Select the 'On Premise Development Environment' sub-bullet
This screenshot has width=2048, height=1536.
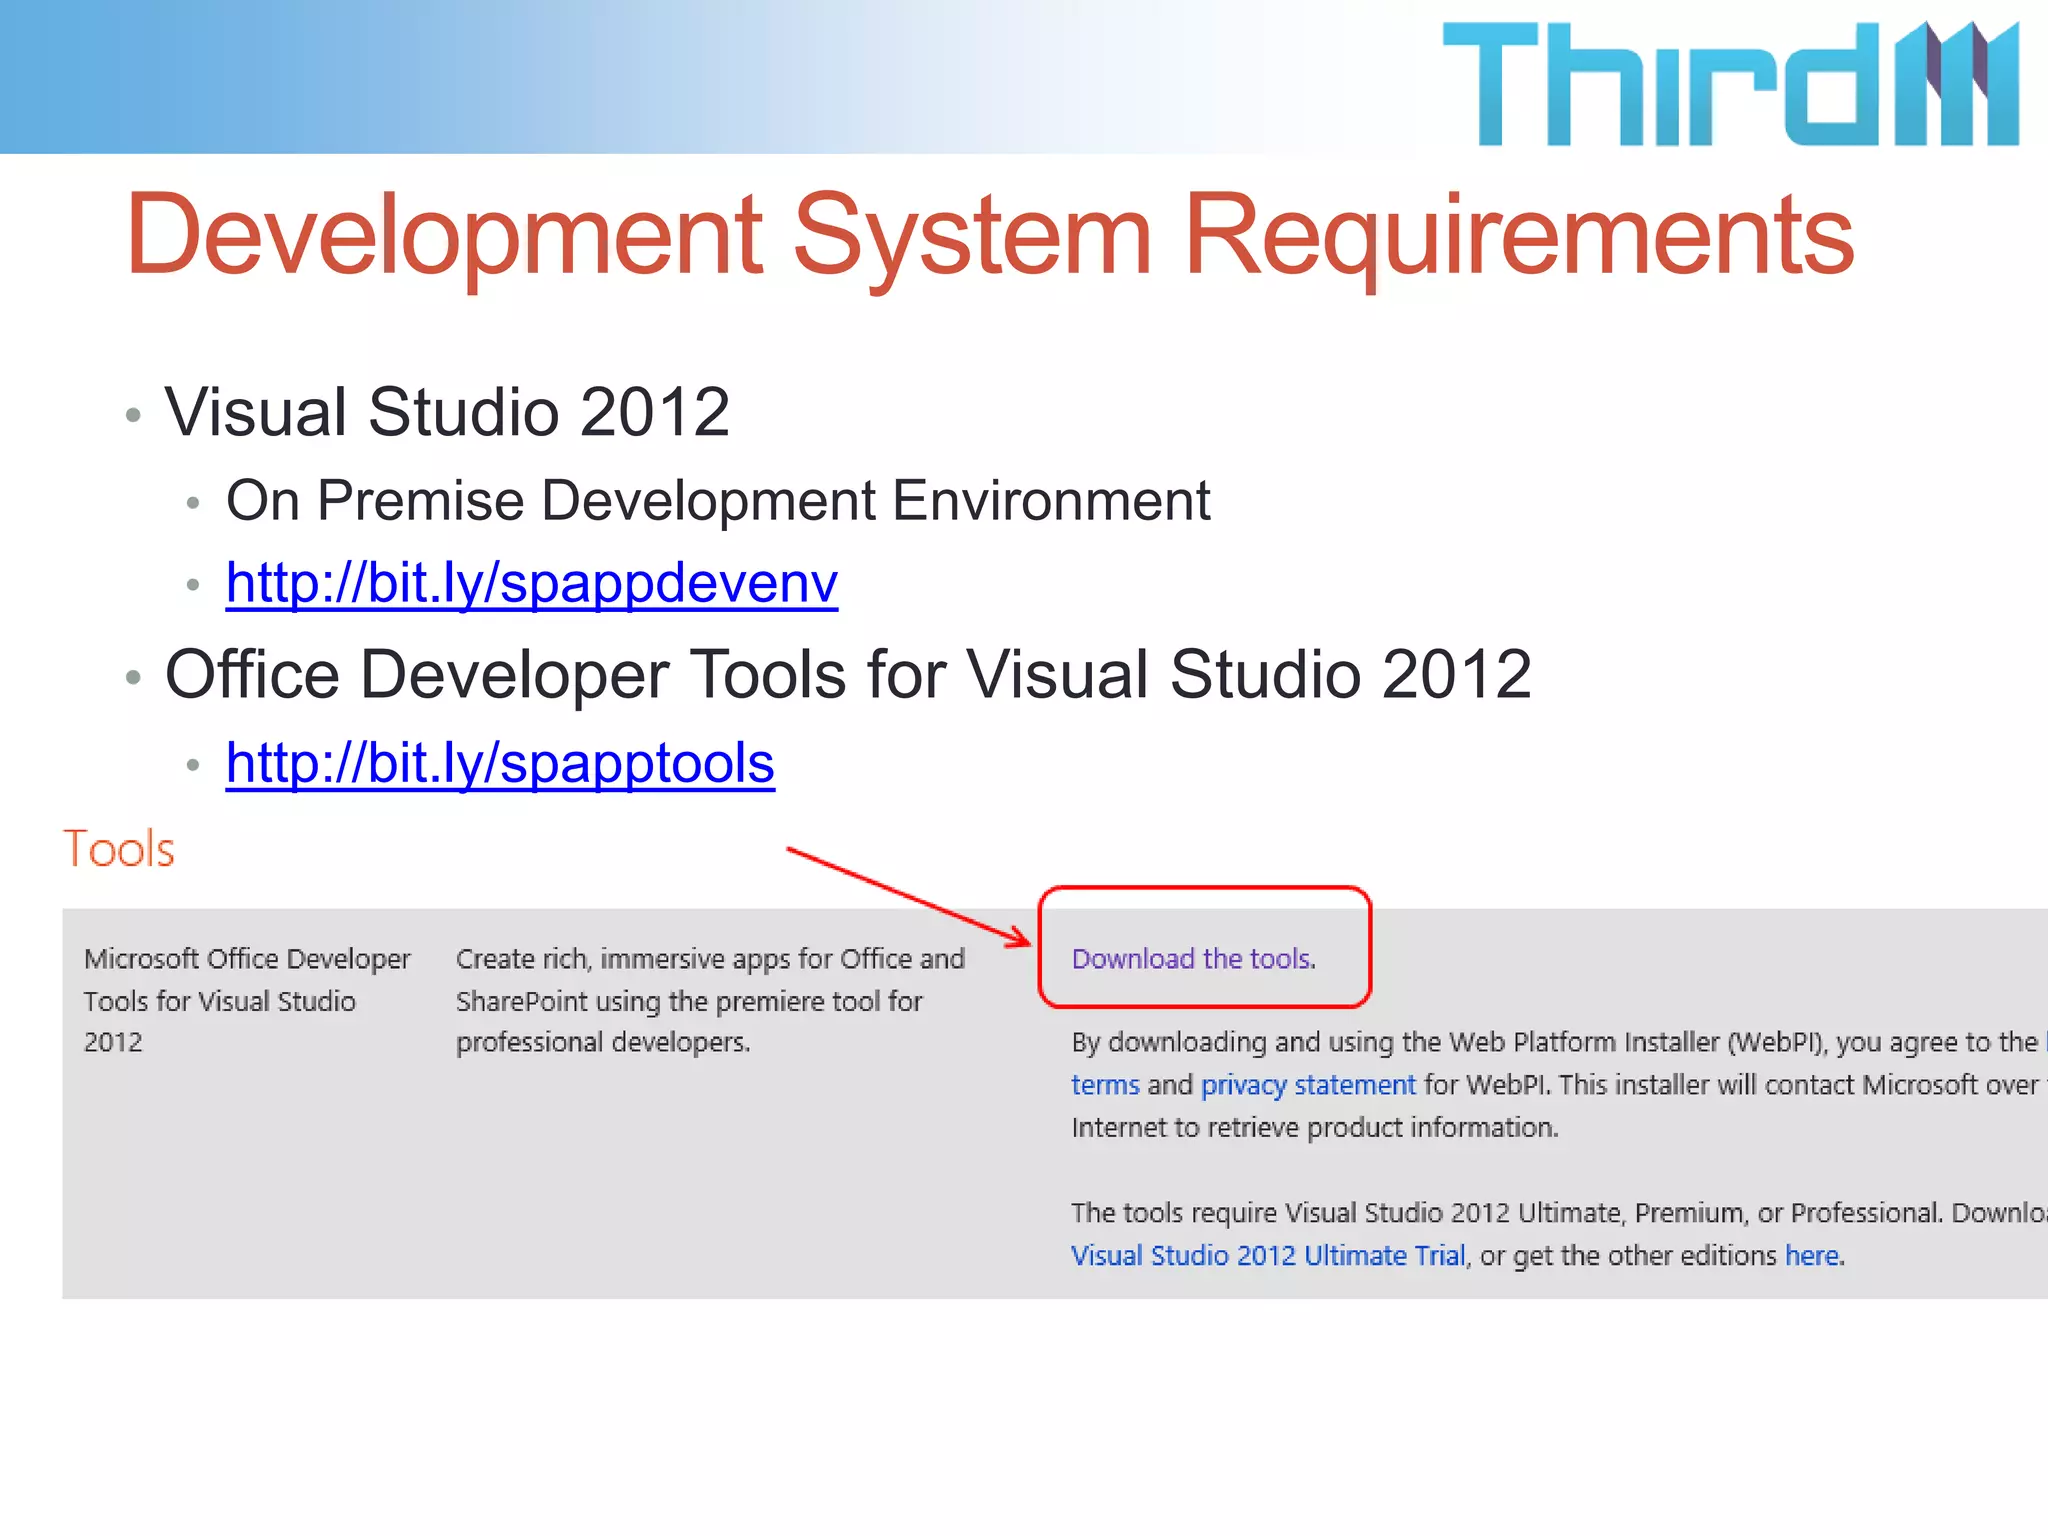(717, 501)
